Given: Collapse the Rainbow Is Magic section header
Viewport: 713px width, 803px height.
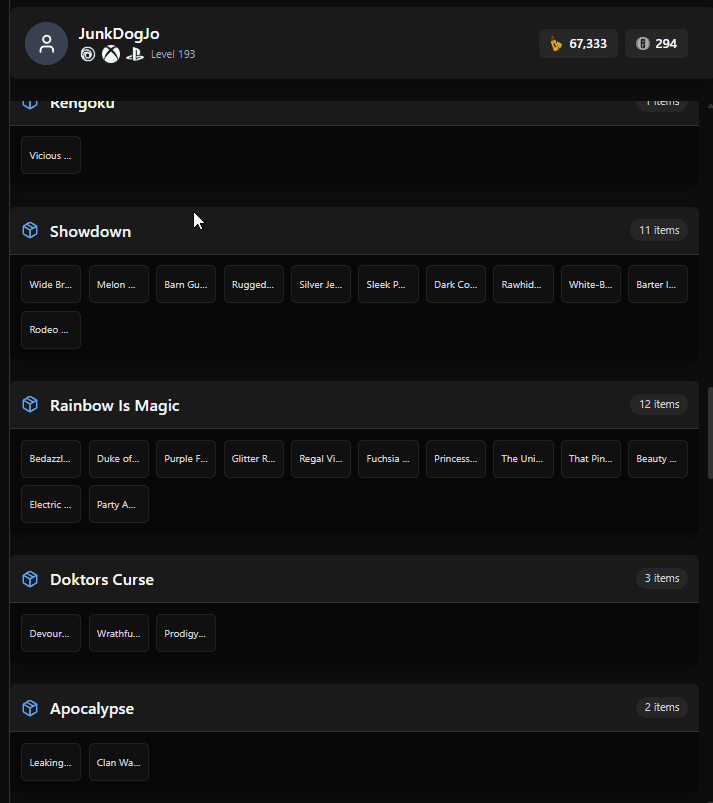Looking at the screenshot, I should pos(354,405).
